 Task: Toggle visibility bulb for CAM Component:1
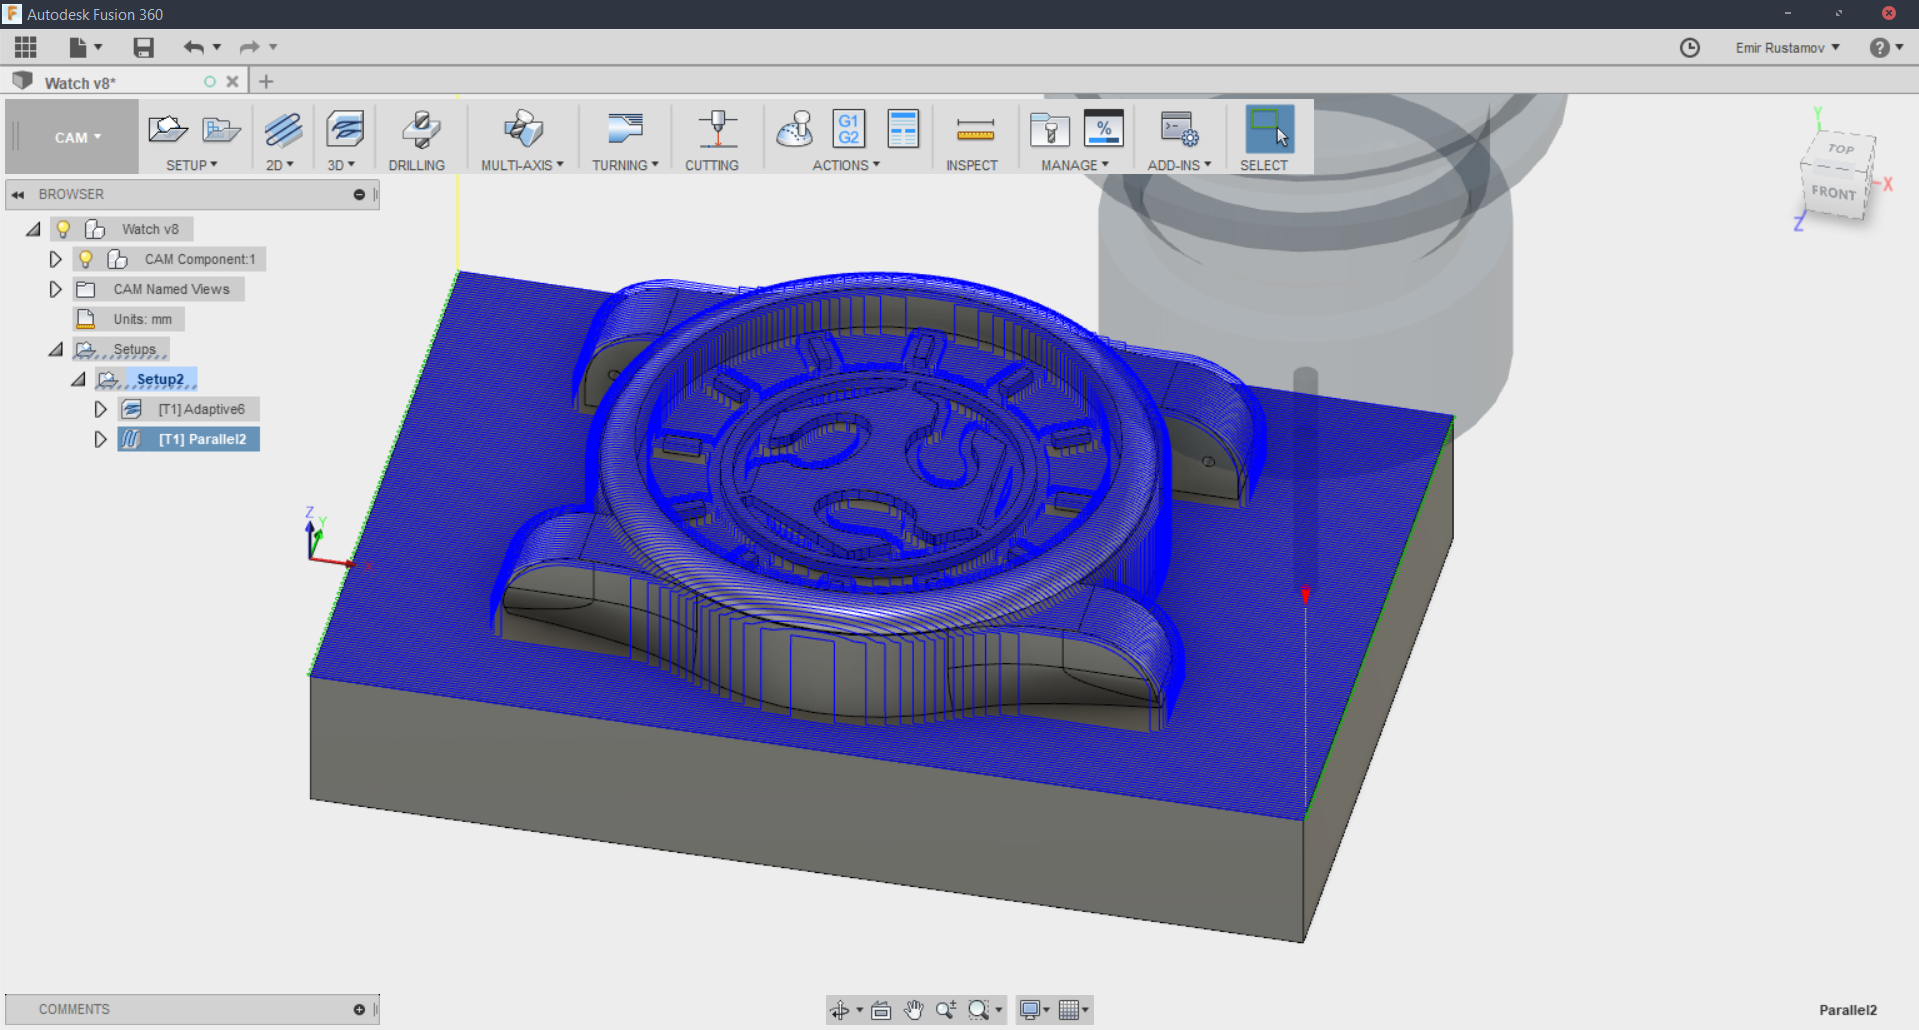click(x=86, y=259)
